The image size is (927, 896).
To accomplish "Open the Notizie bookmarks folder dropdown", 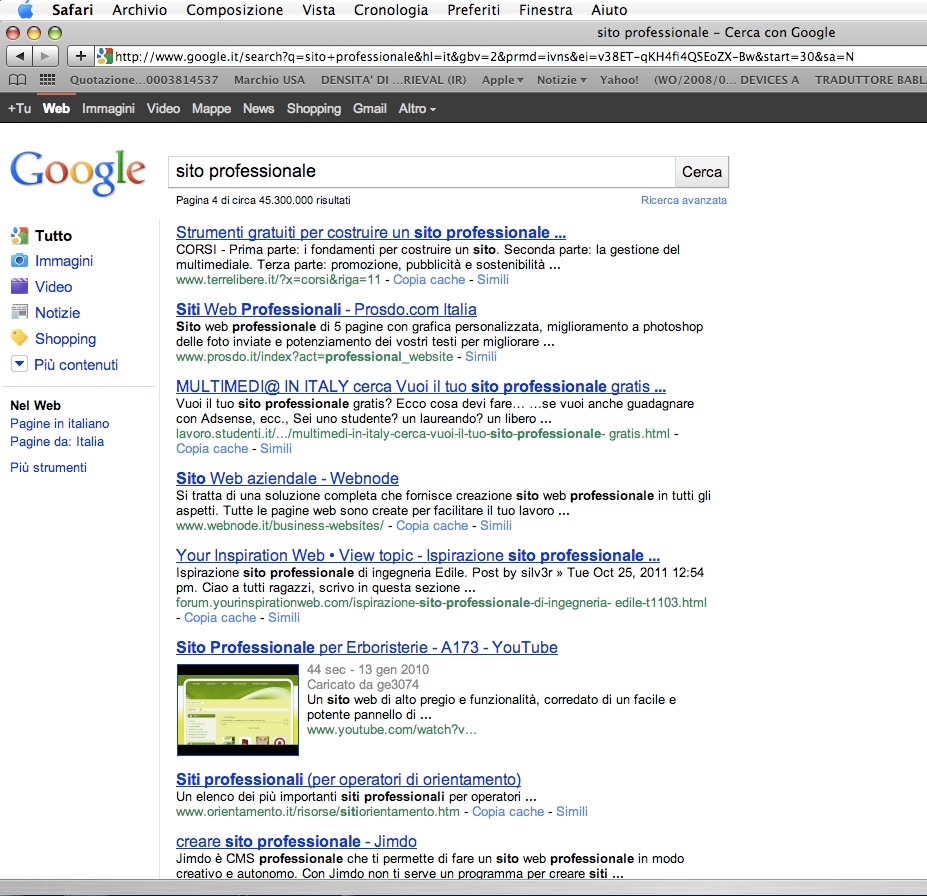I will pos(562,80).
